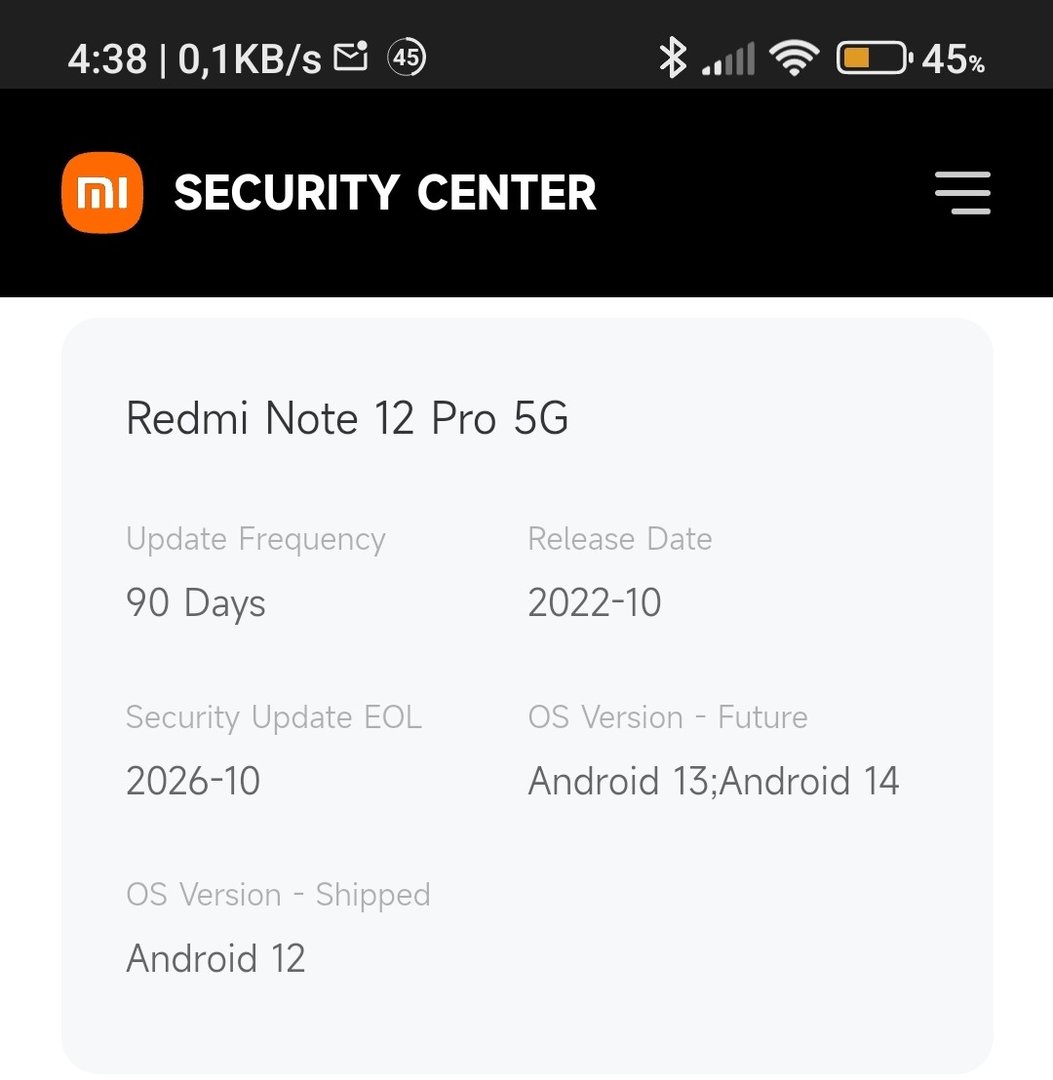Tap the circled 45 notification icon
Viewport: 1053px width, 1080px height.
click(x=406, y=58)
